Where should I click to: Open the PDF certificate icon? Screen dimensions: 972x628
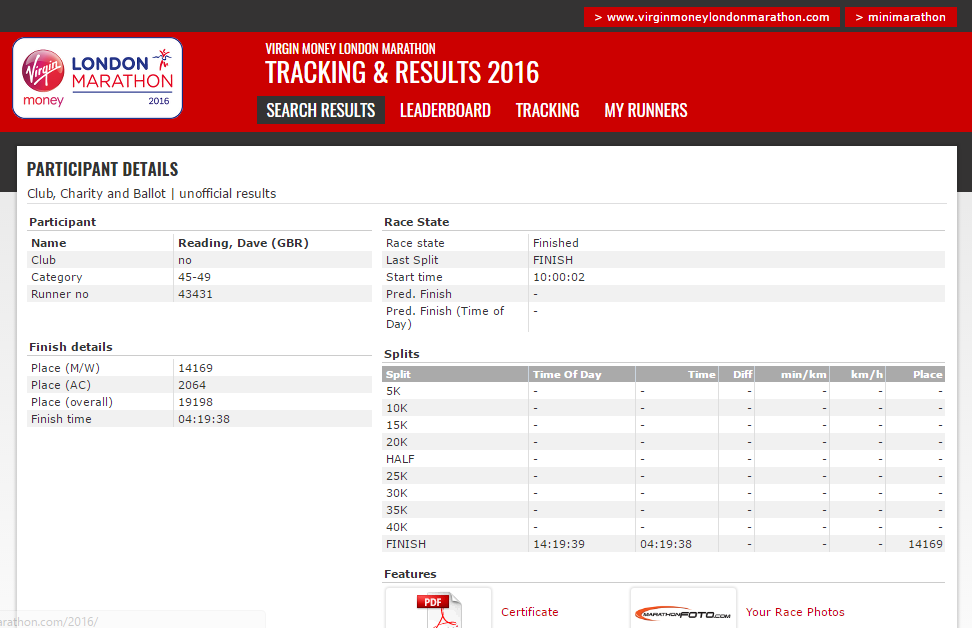[x=439, y=609]
